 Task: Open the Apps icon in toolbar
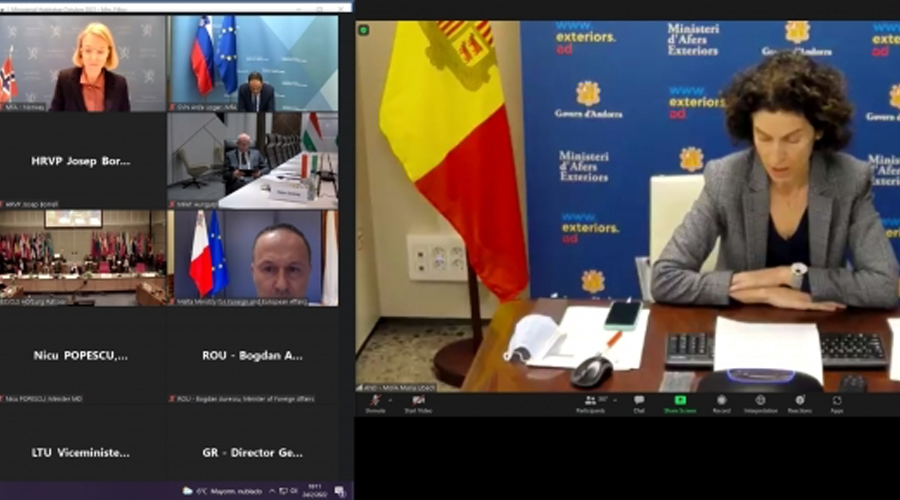click(837, 400)
